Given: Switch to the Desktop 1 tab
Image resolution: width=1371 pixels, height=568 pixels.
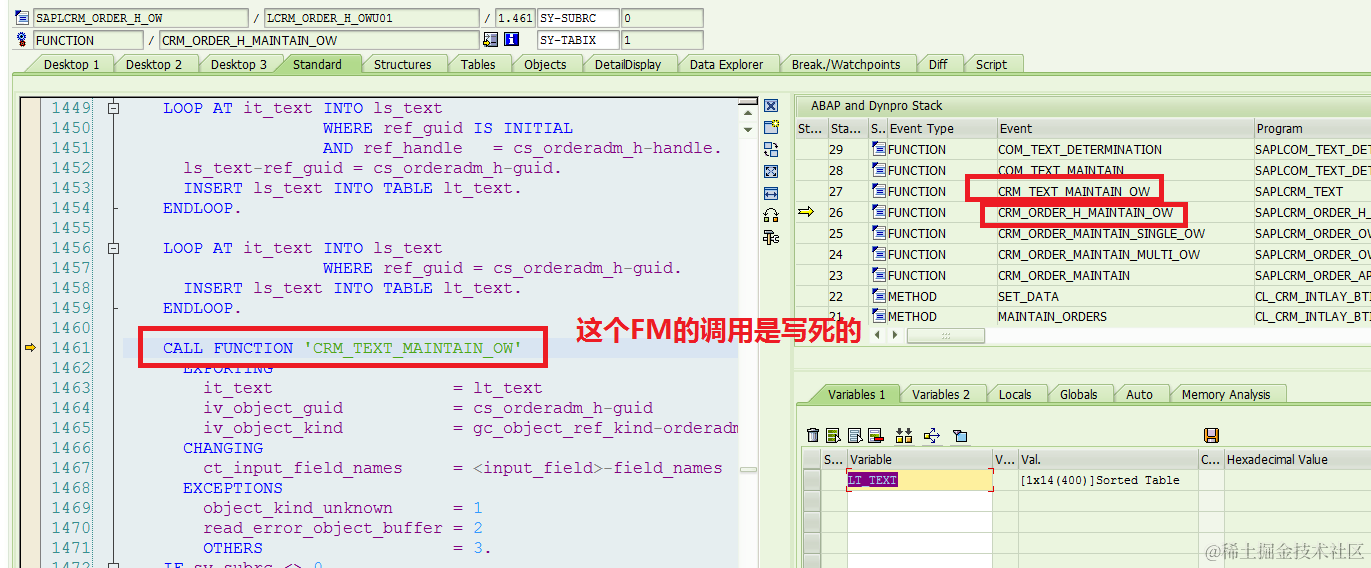Looking at the screenshot, I should (70, 64).
